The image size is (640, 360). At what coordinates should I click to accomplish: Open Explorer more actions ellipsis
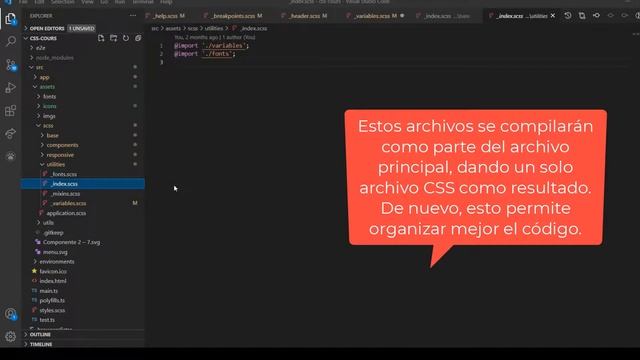pyautogui.click(x=133, y=16)
